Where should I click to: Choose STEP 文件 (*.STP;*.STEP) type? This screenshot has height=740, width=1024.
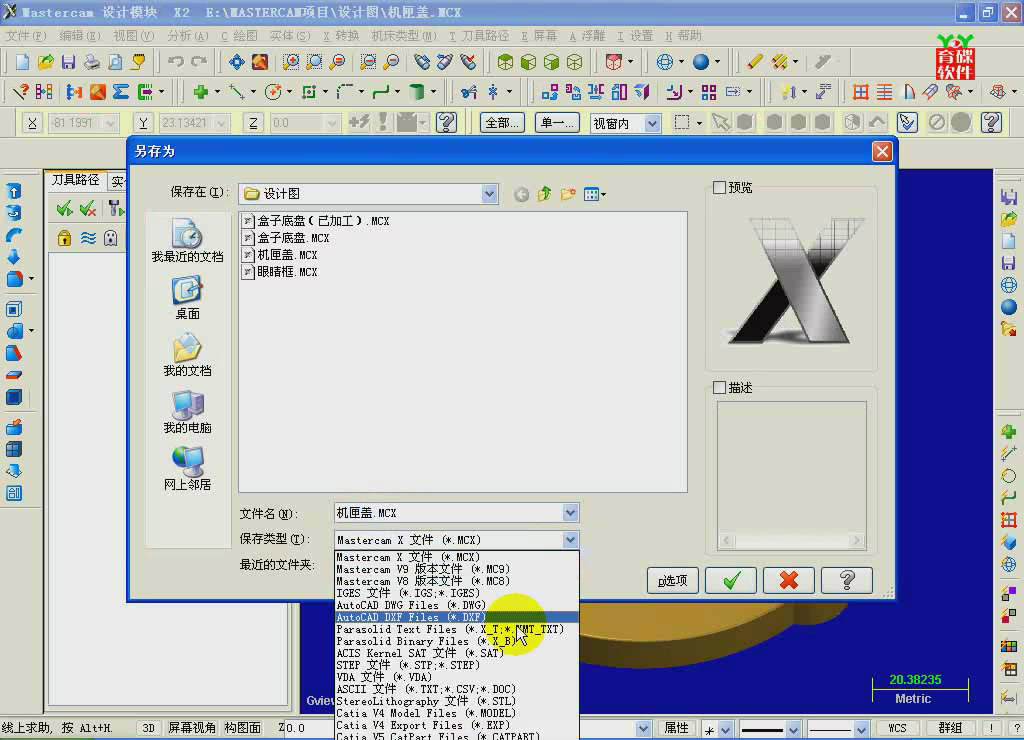tap(456, 665)
